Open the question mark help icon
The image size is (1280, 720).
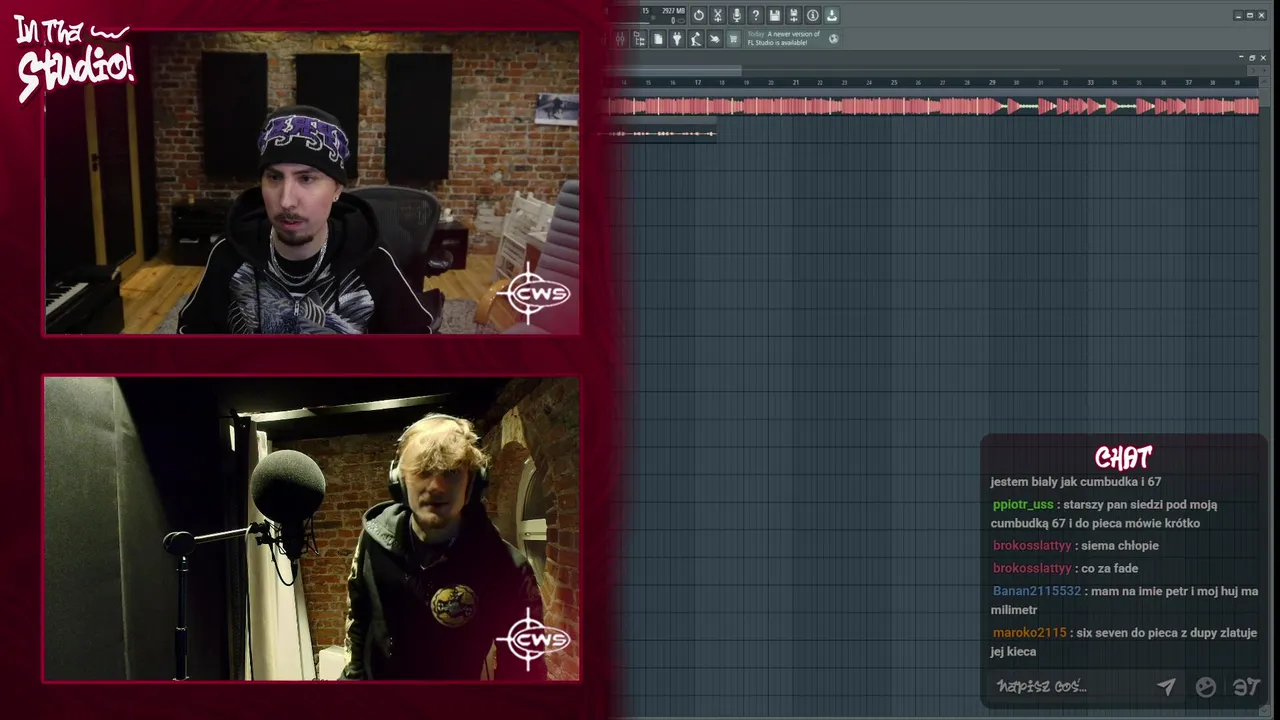756,15
